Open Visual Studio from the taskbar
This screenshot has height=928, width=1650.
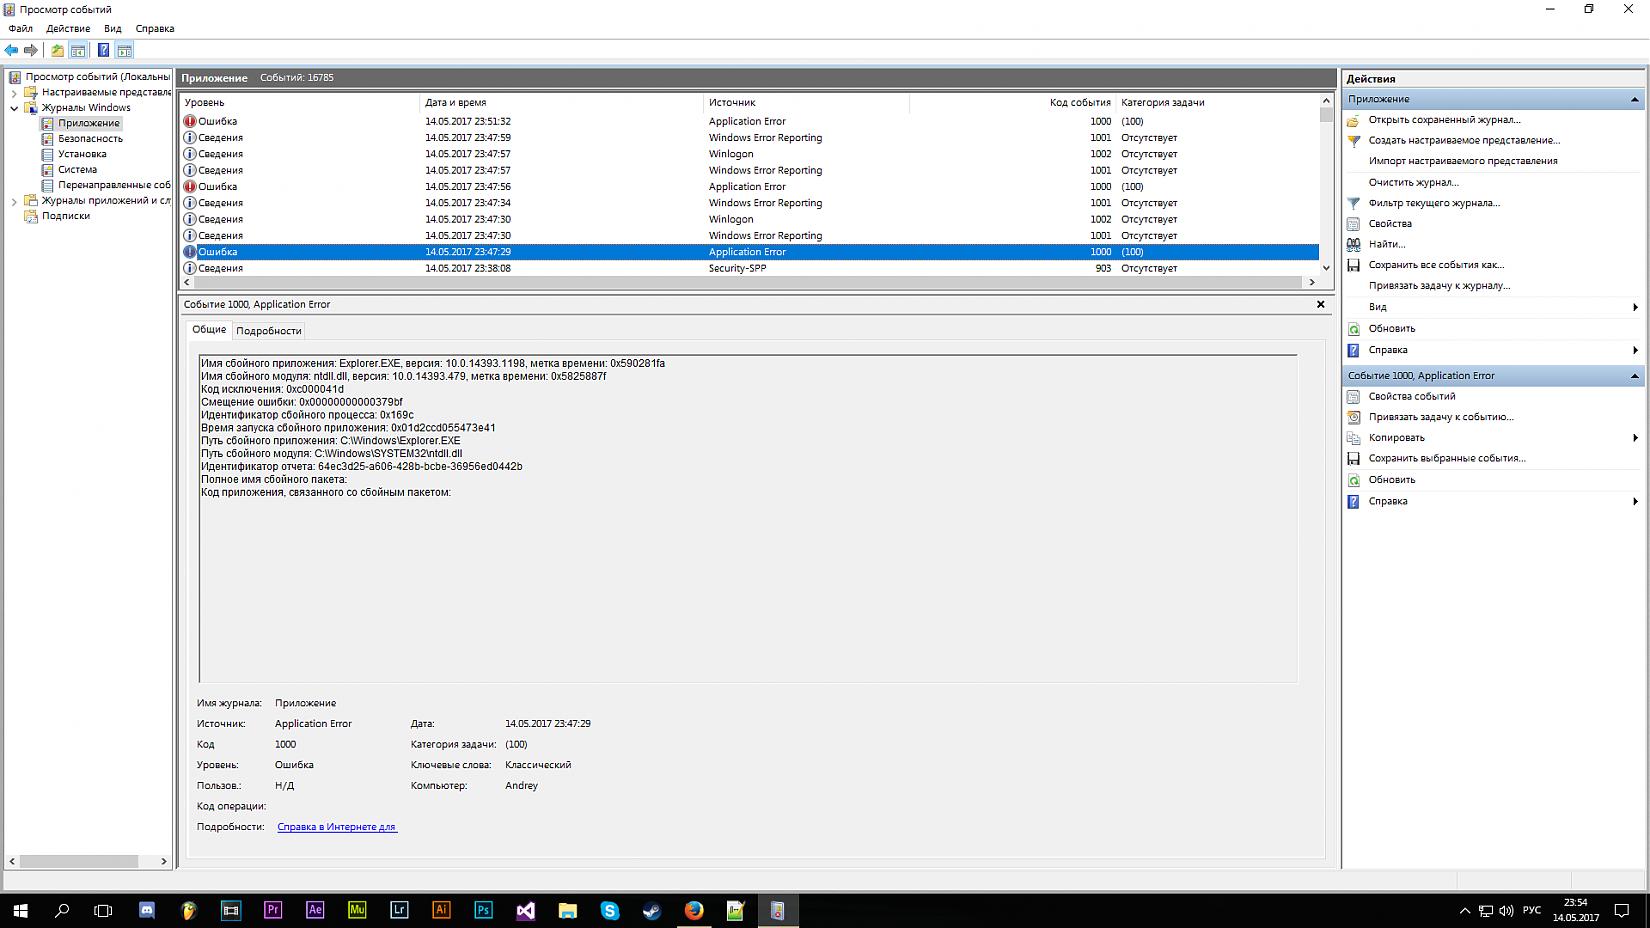[526, 910]
